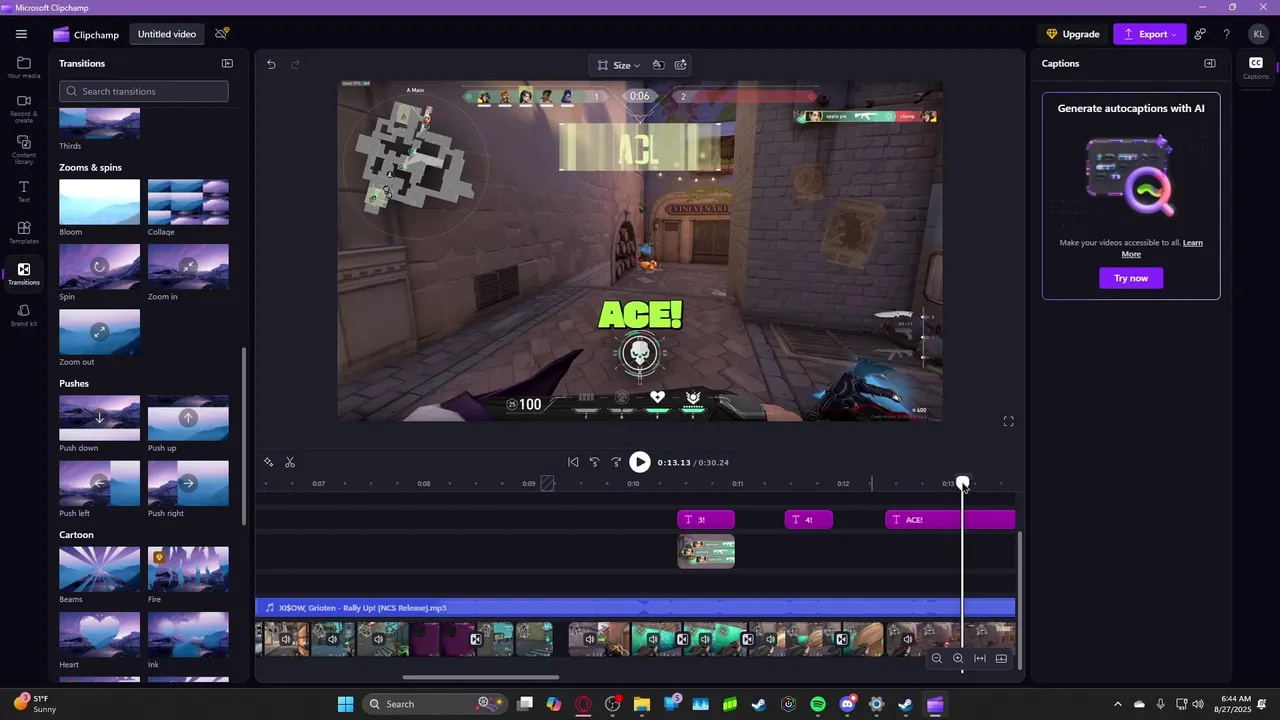The image size is (1280, 720).
Task: Click the horizontal timeline scrollbar
Action: 481,677
